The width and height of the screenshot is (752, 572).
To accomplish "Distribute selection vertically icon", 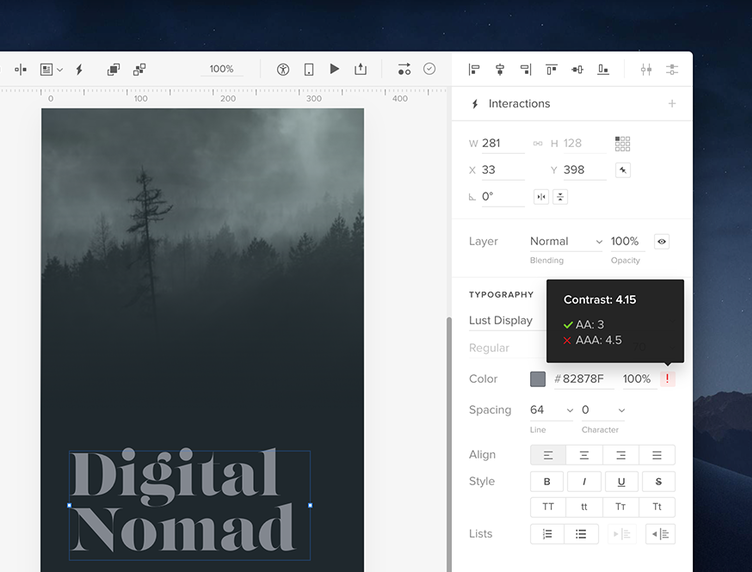I will (x=672, y=70).
